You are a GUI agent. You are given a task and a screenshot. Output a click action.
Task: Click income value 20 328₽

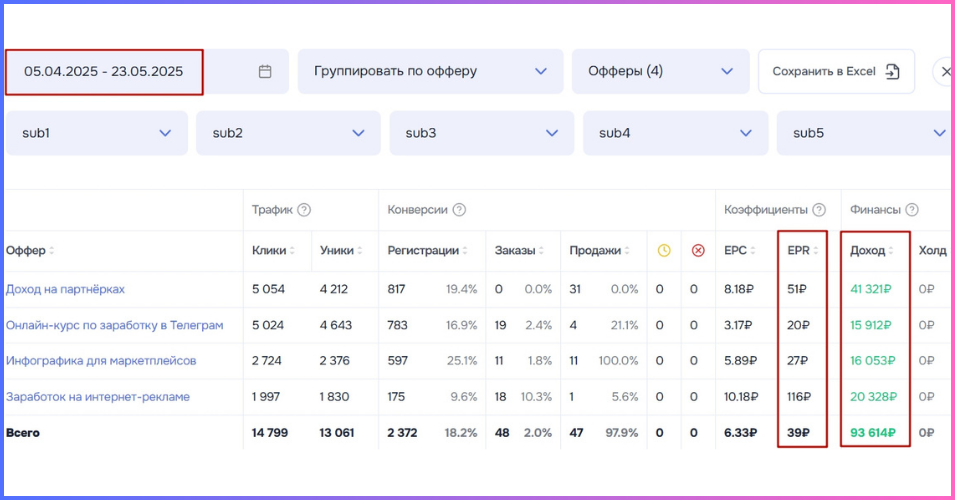coord(873,396)
